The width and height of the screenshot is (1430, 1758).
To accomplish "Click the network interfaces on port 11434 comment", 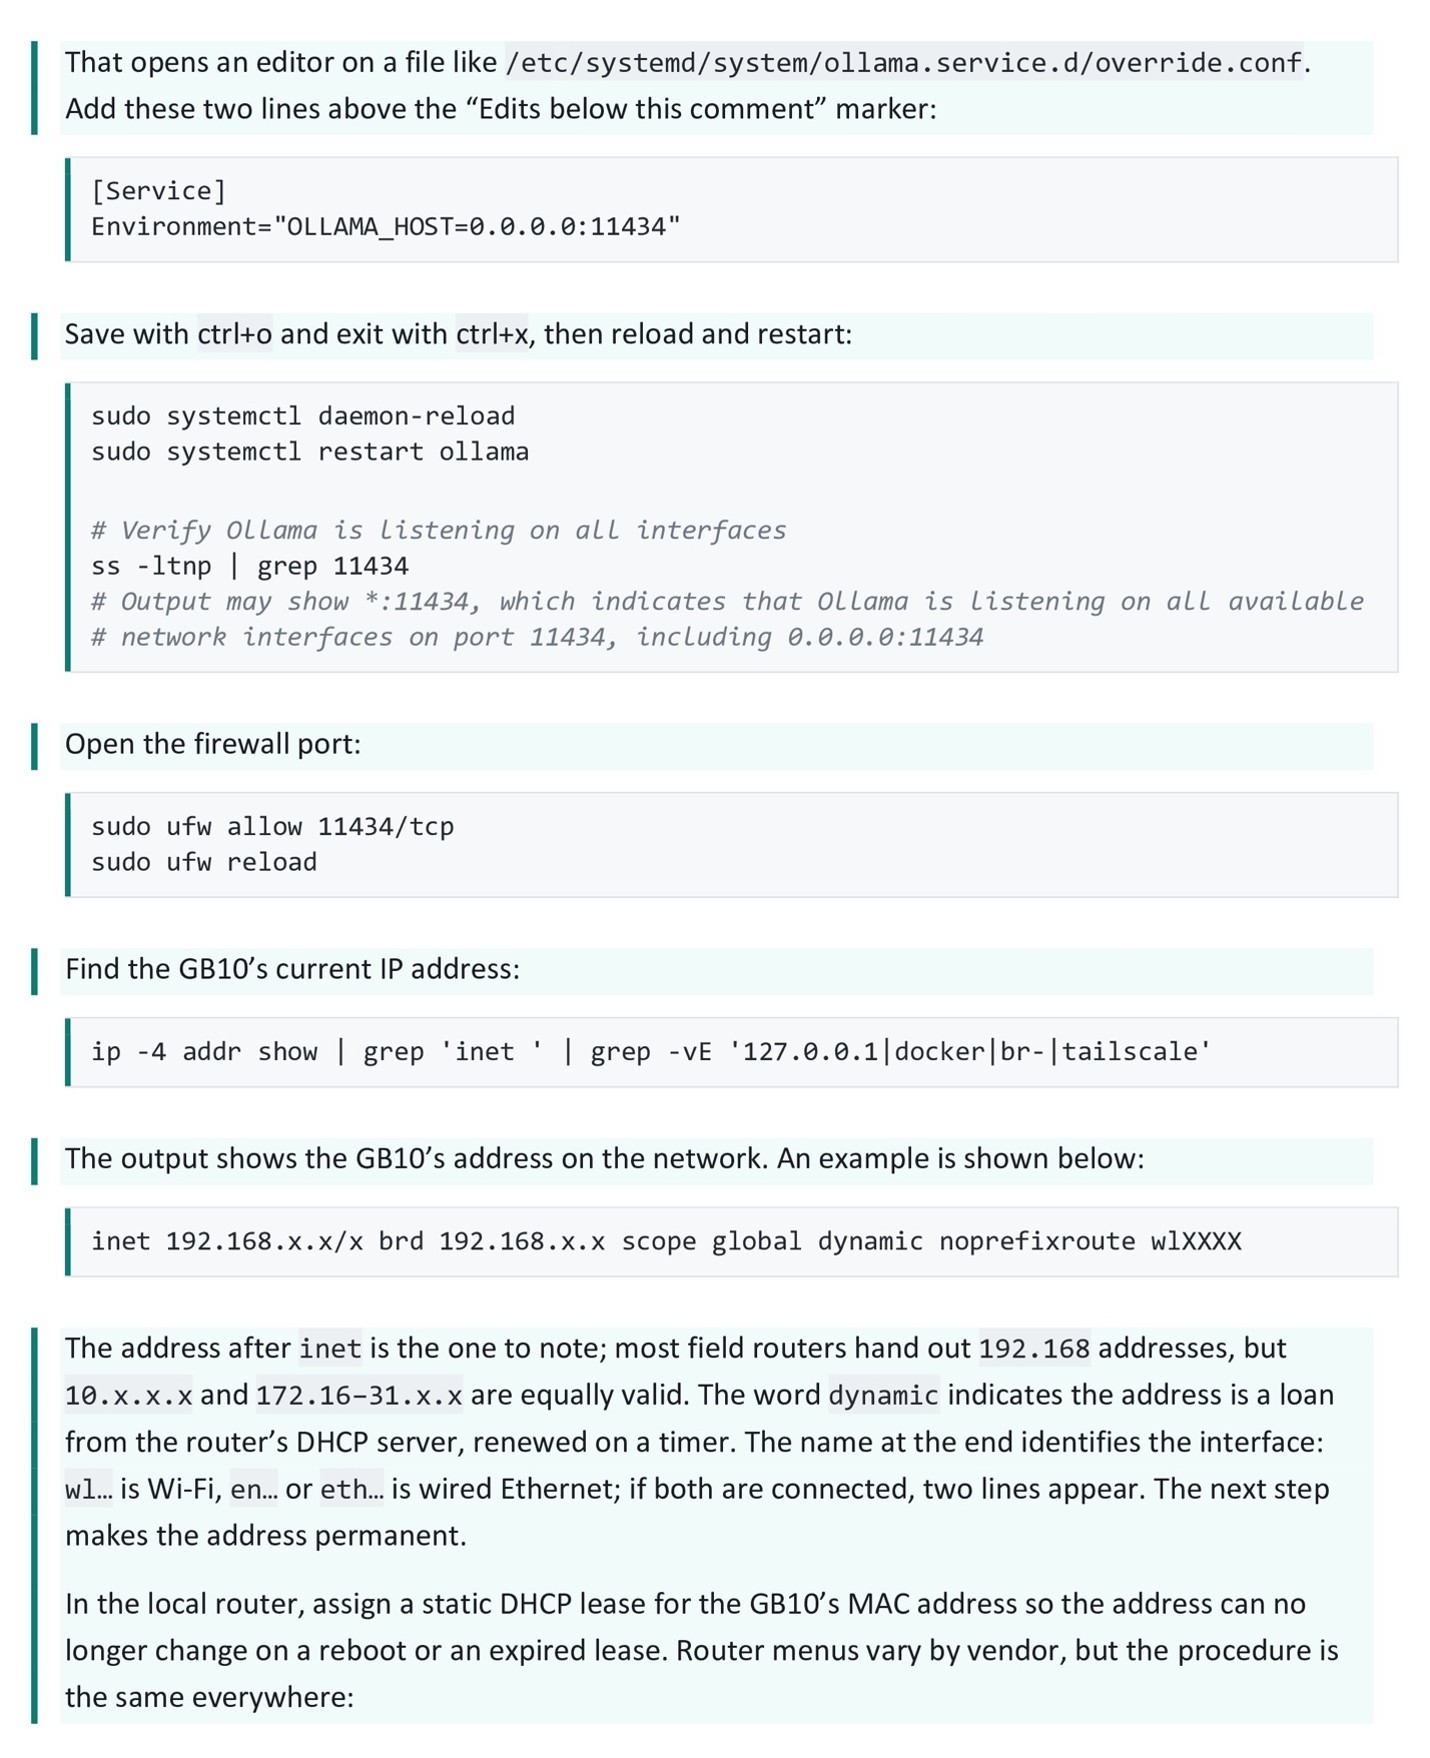I will pos(537,637).
